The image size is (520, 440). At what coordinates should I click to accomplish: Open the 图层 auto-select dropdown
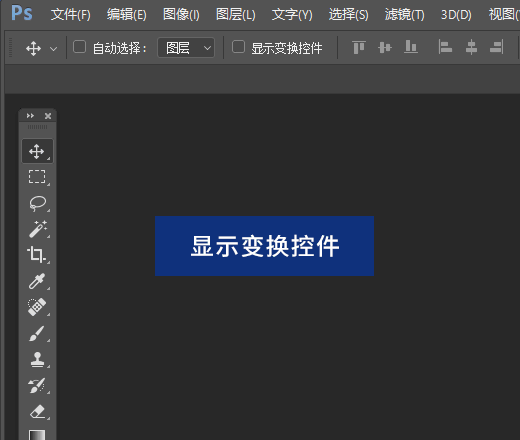pyautogui.click(x=186, y=48)
